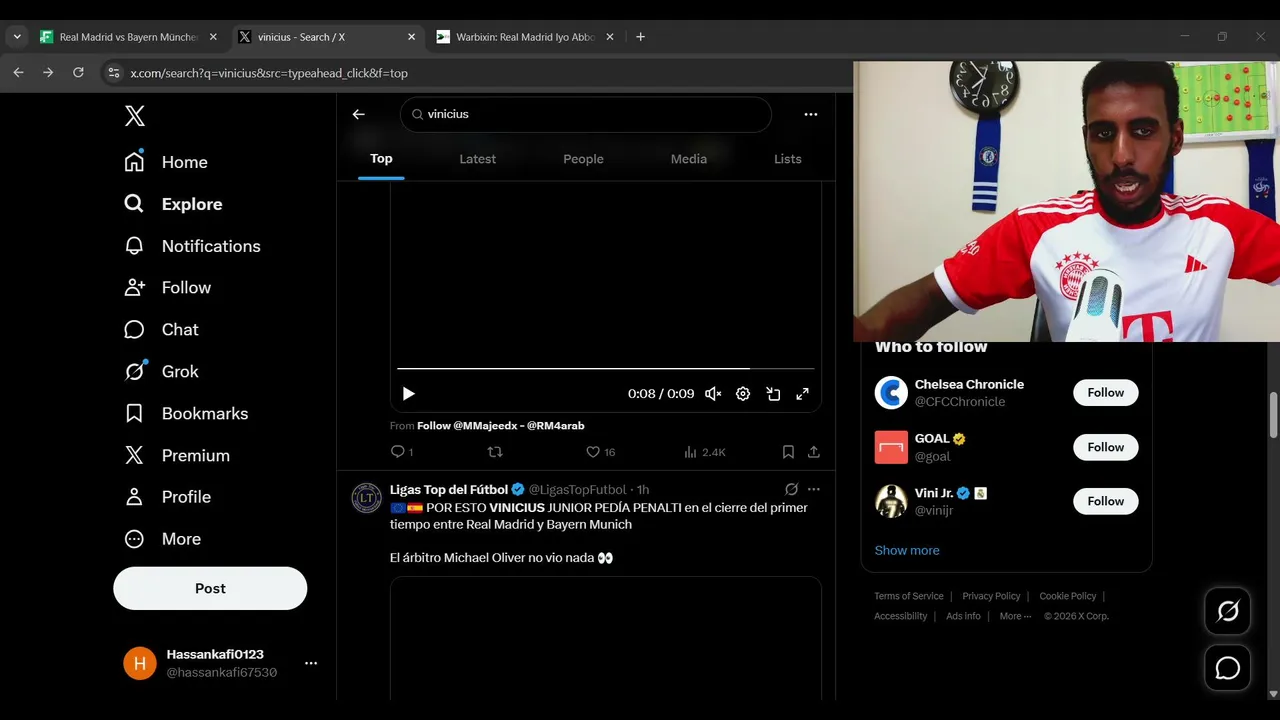Screen dimensions: 1280x720
Task: Open Accessibility footer link
Action: (x=901, y=616)
